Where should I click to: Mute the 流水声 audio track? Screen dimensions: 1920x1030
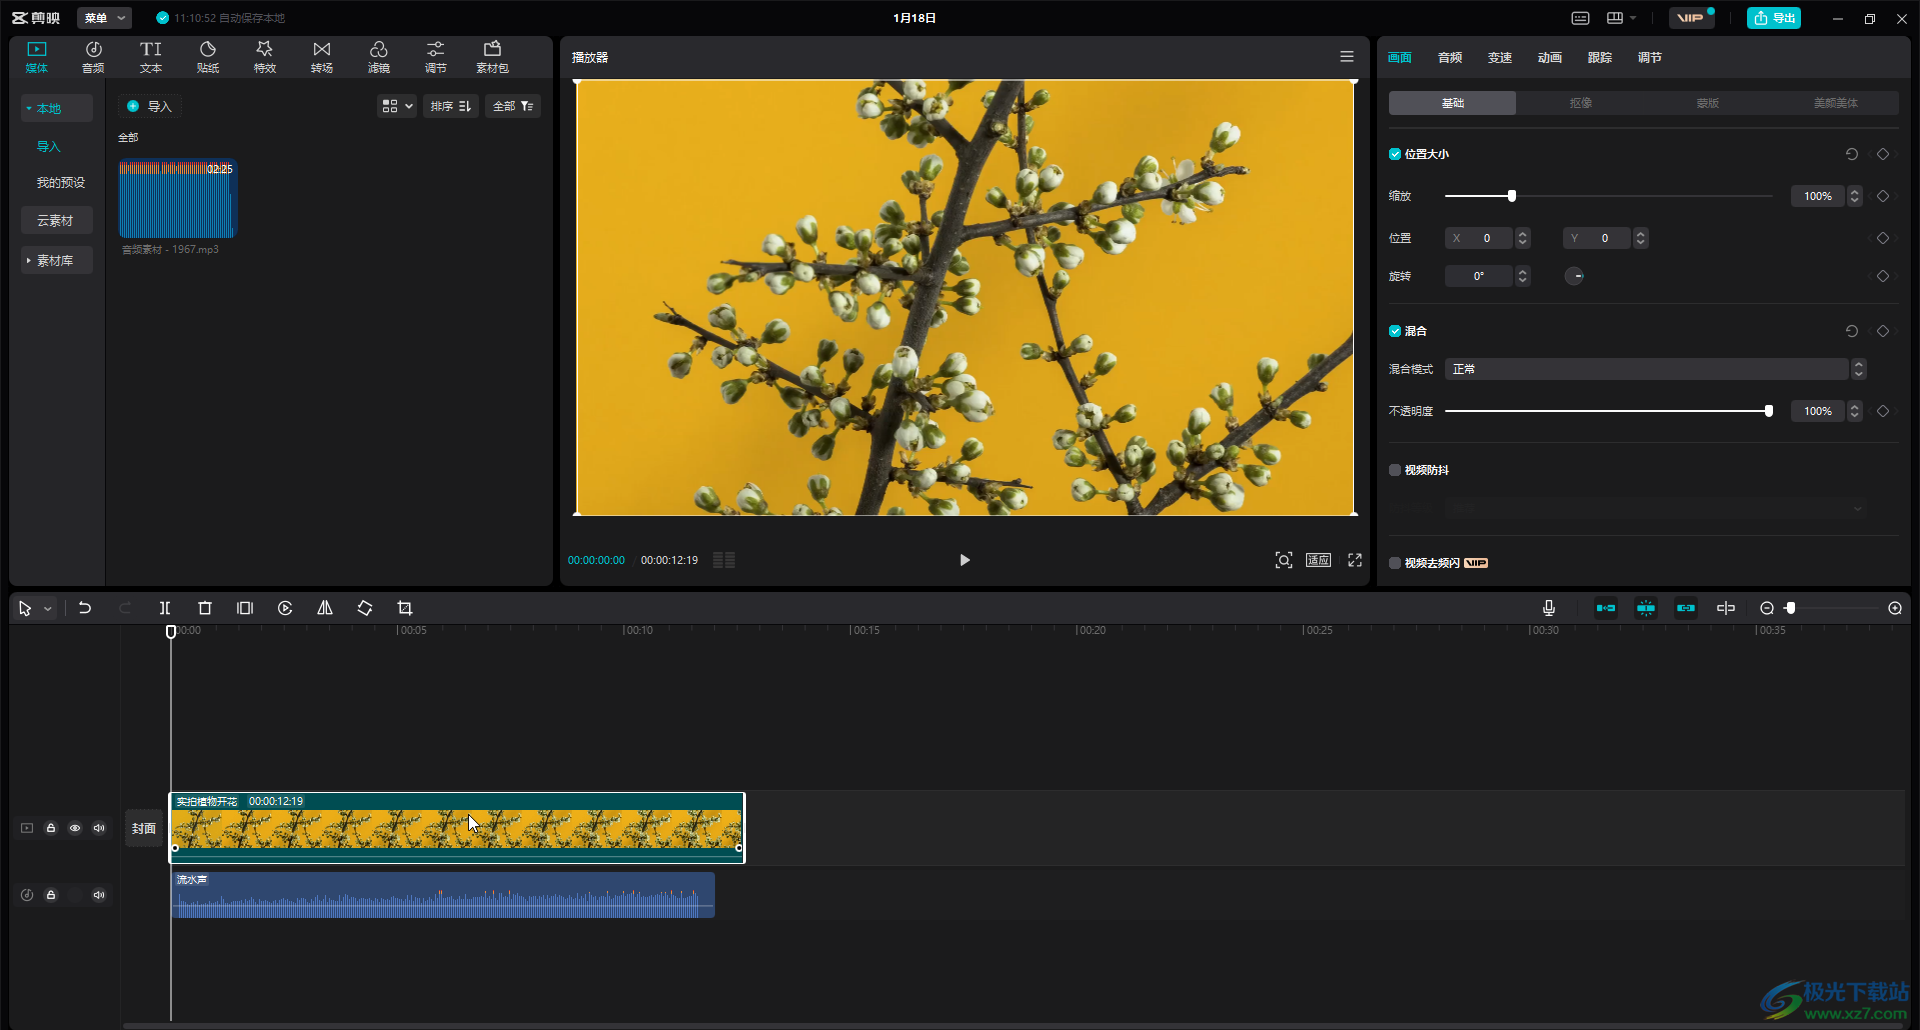coord(99,895)
